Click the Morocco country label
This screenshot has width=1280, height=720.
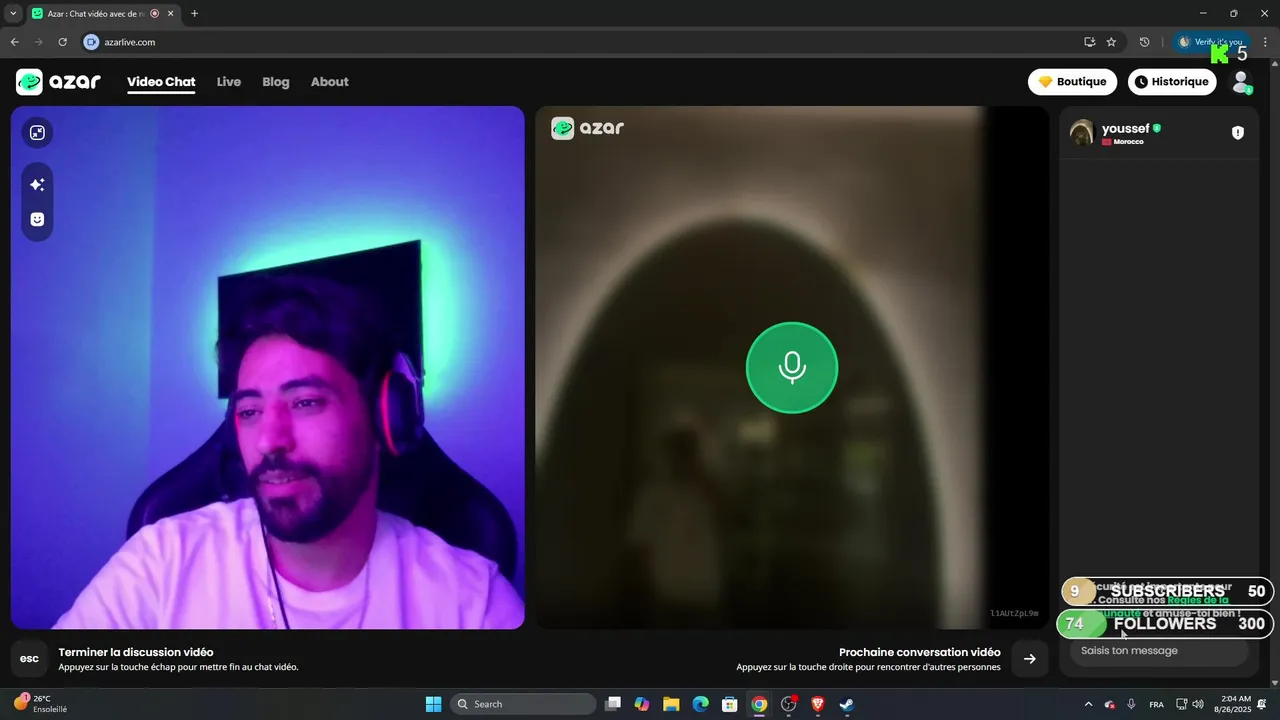tap(1128, 142)
